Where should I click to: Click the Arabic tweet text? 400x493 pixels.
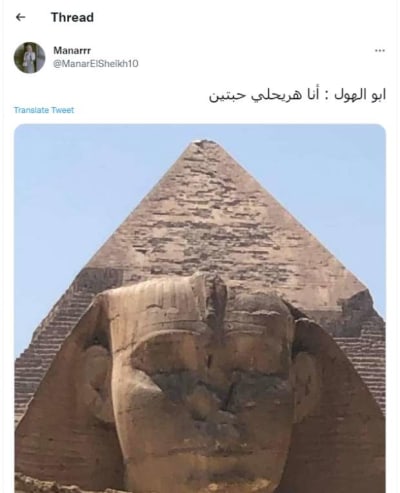coord(297,95)
